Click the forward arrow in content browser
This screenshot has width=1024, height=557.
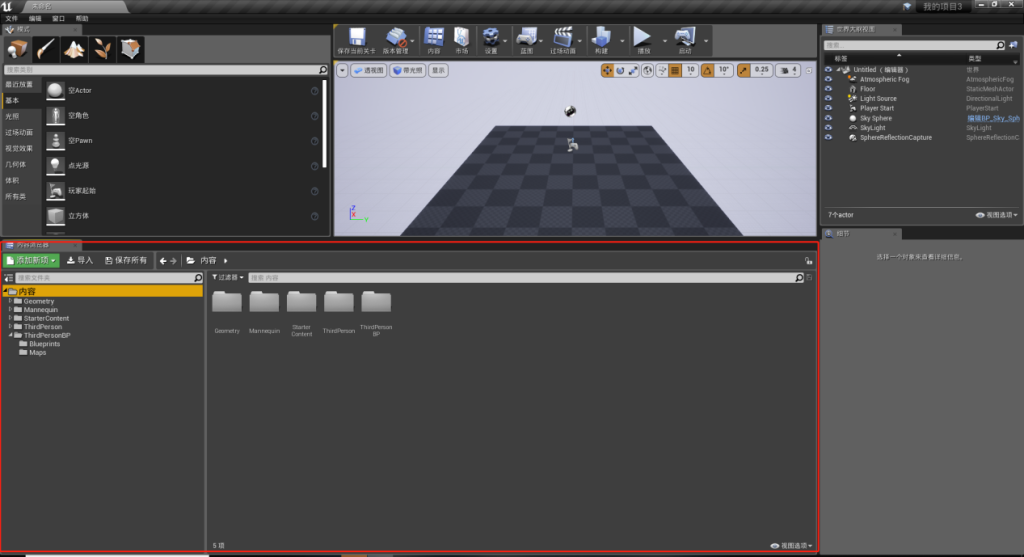point(173,261)
